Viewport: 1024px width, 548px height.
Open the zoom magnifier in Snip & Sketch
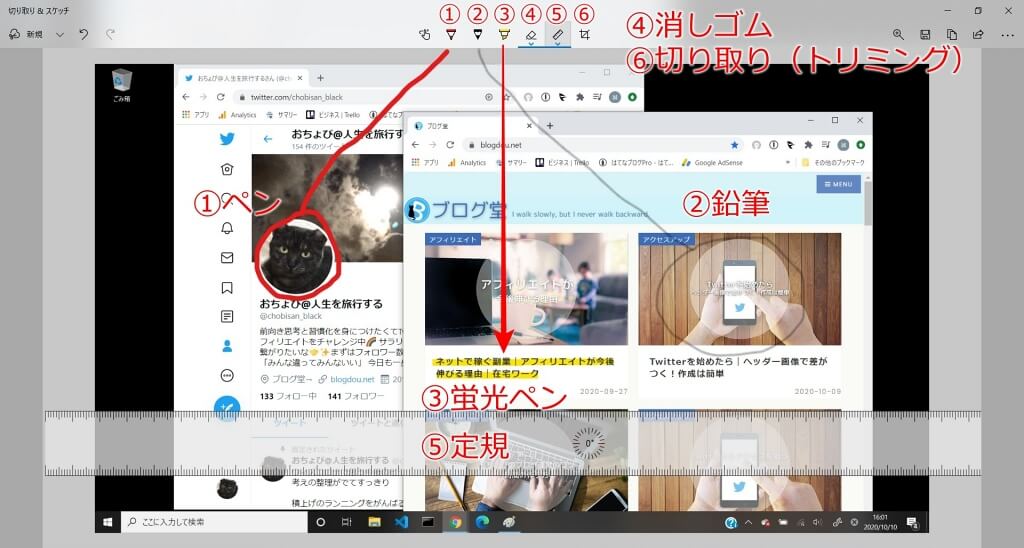point(899,35)
